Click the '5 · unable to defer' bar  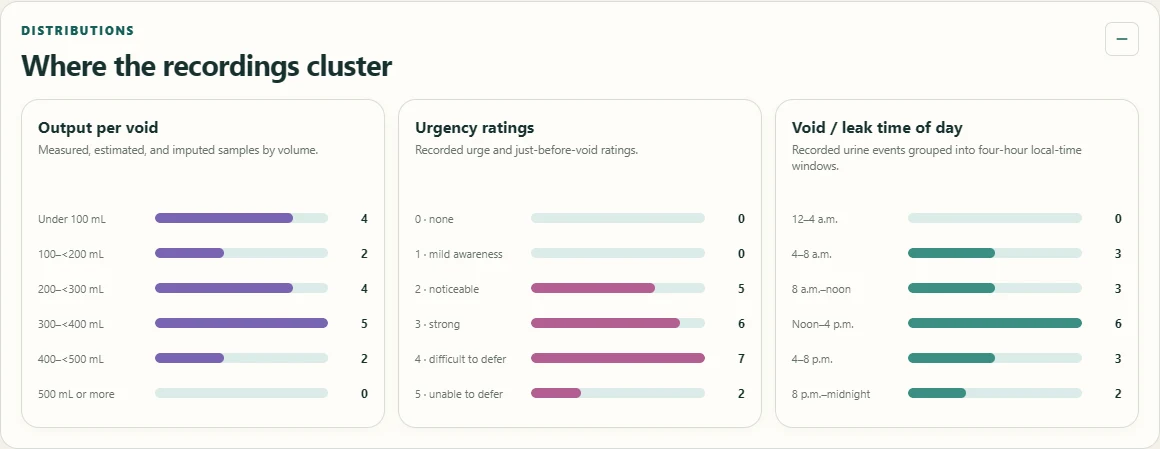click(618, 394)
